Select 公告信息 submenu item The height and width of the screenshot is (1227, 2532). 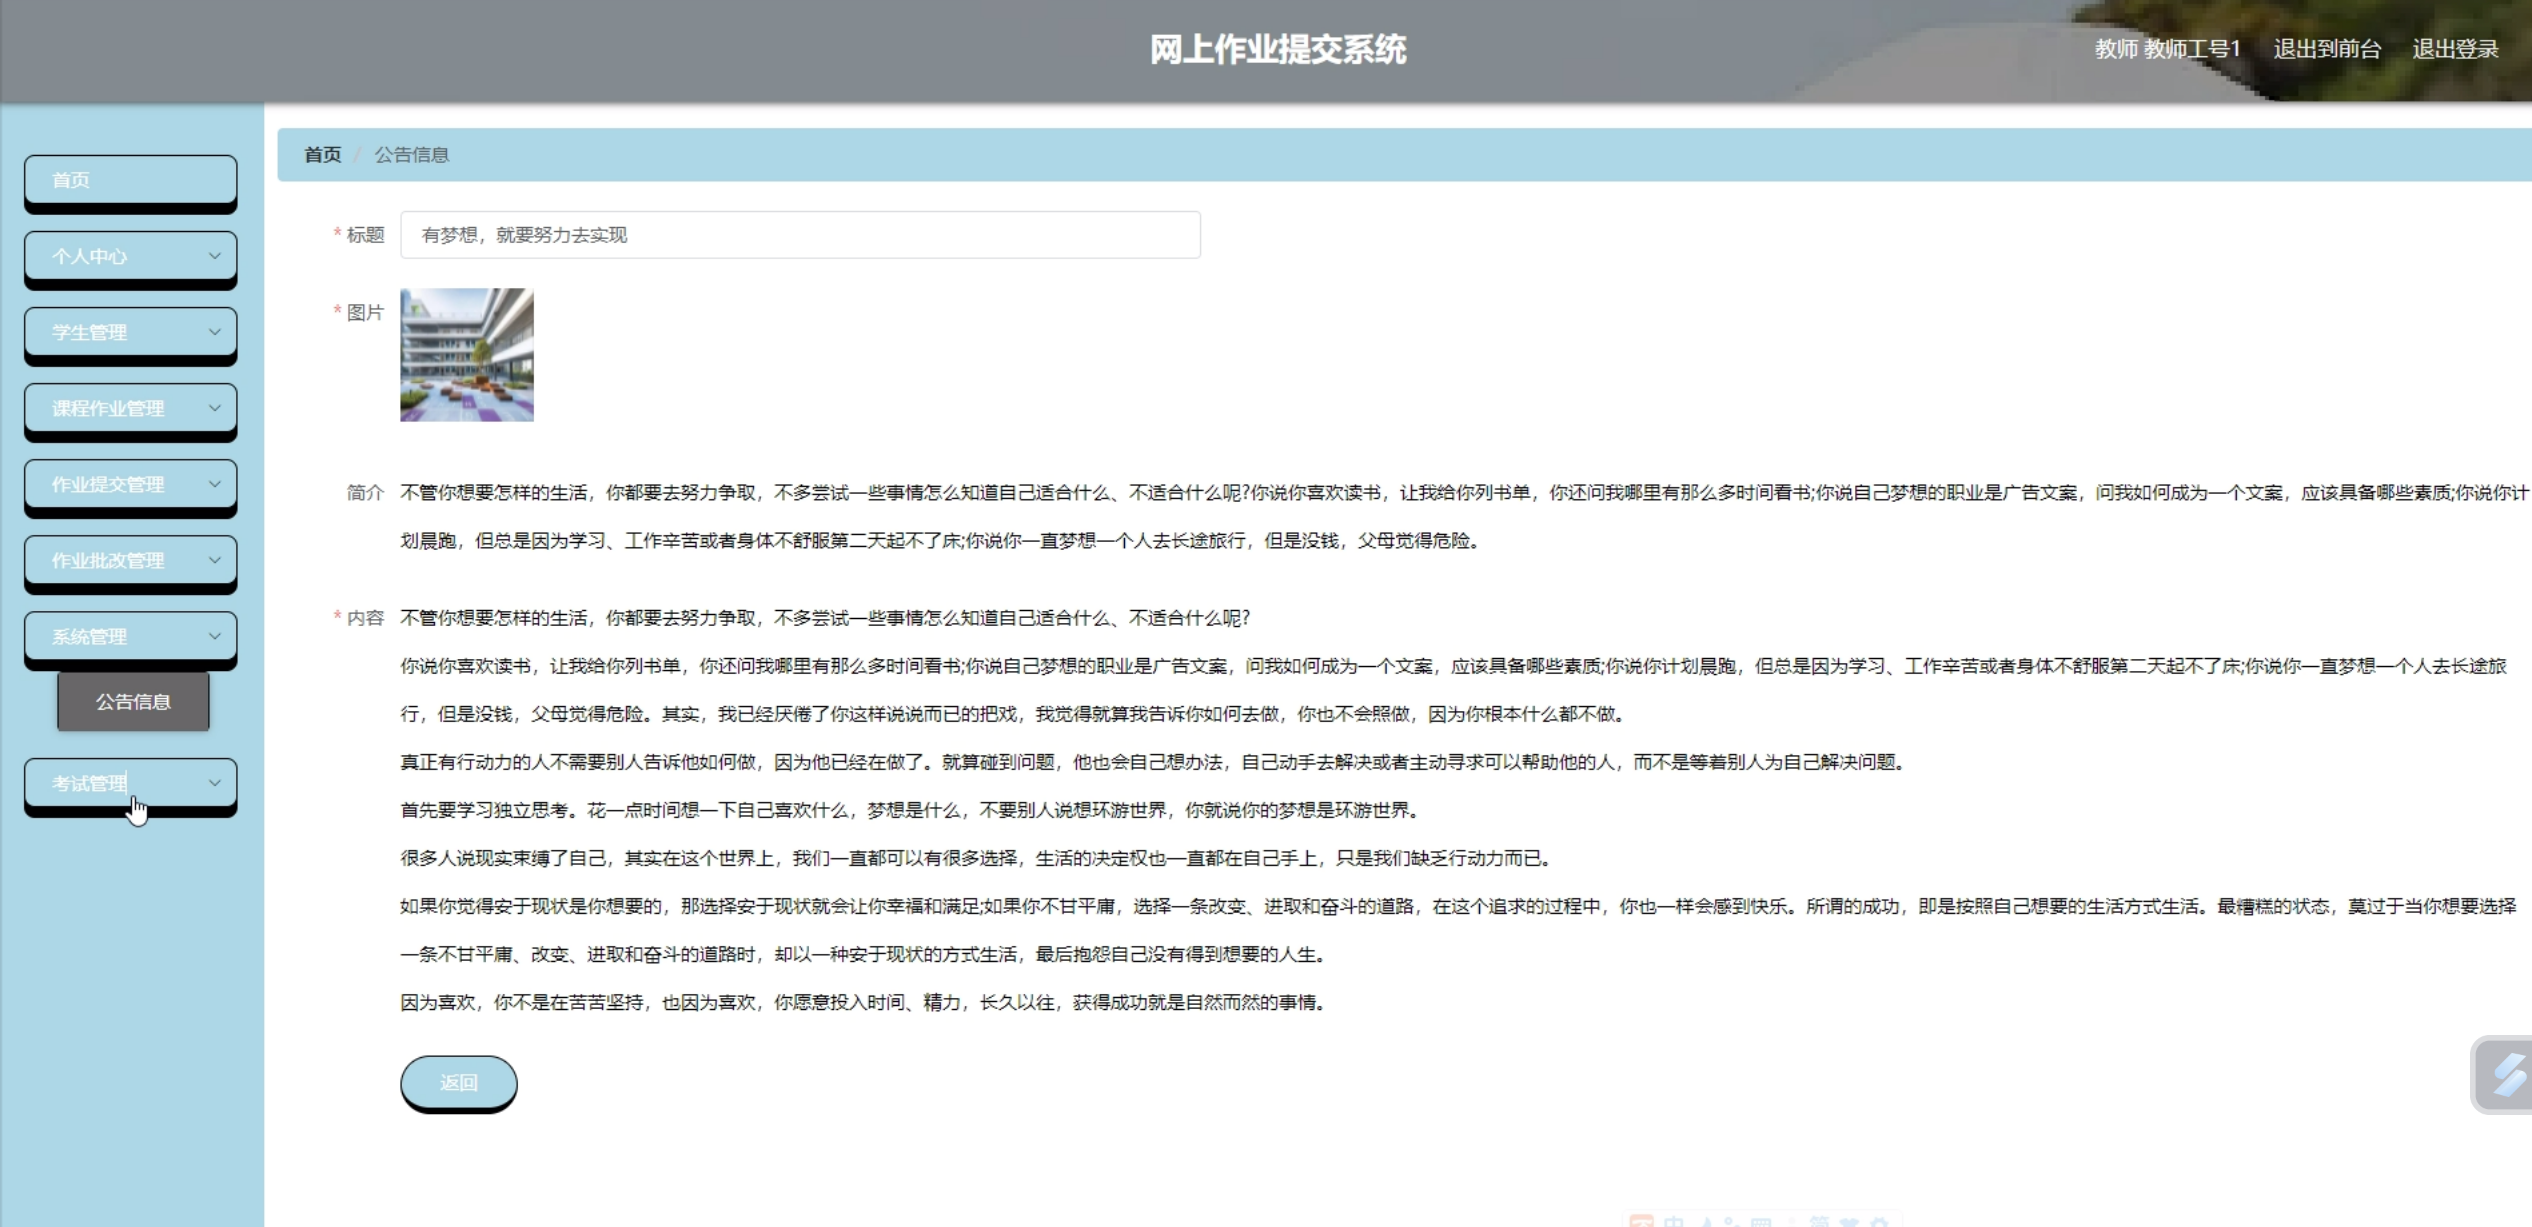pyautogui.click(x=133, y=702)
